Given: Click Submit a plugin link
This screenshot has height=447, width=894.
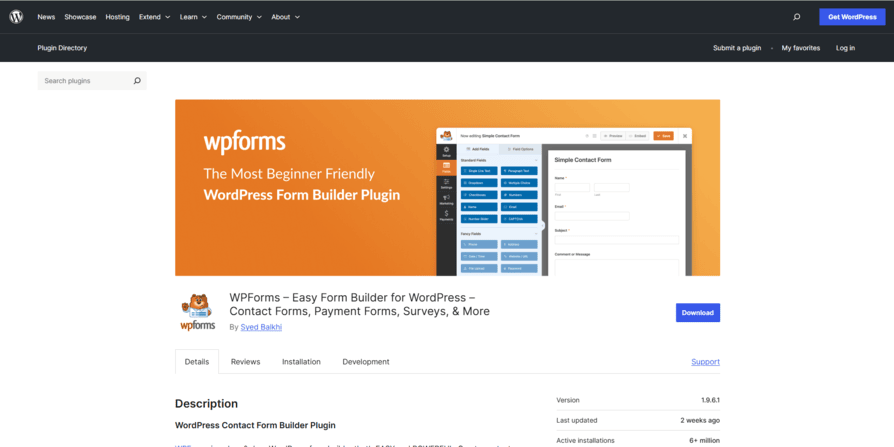Looking at the screenshot, I should 737,48.
